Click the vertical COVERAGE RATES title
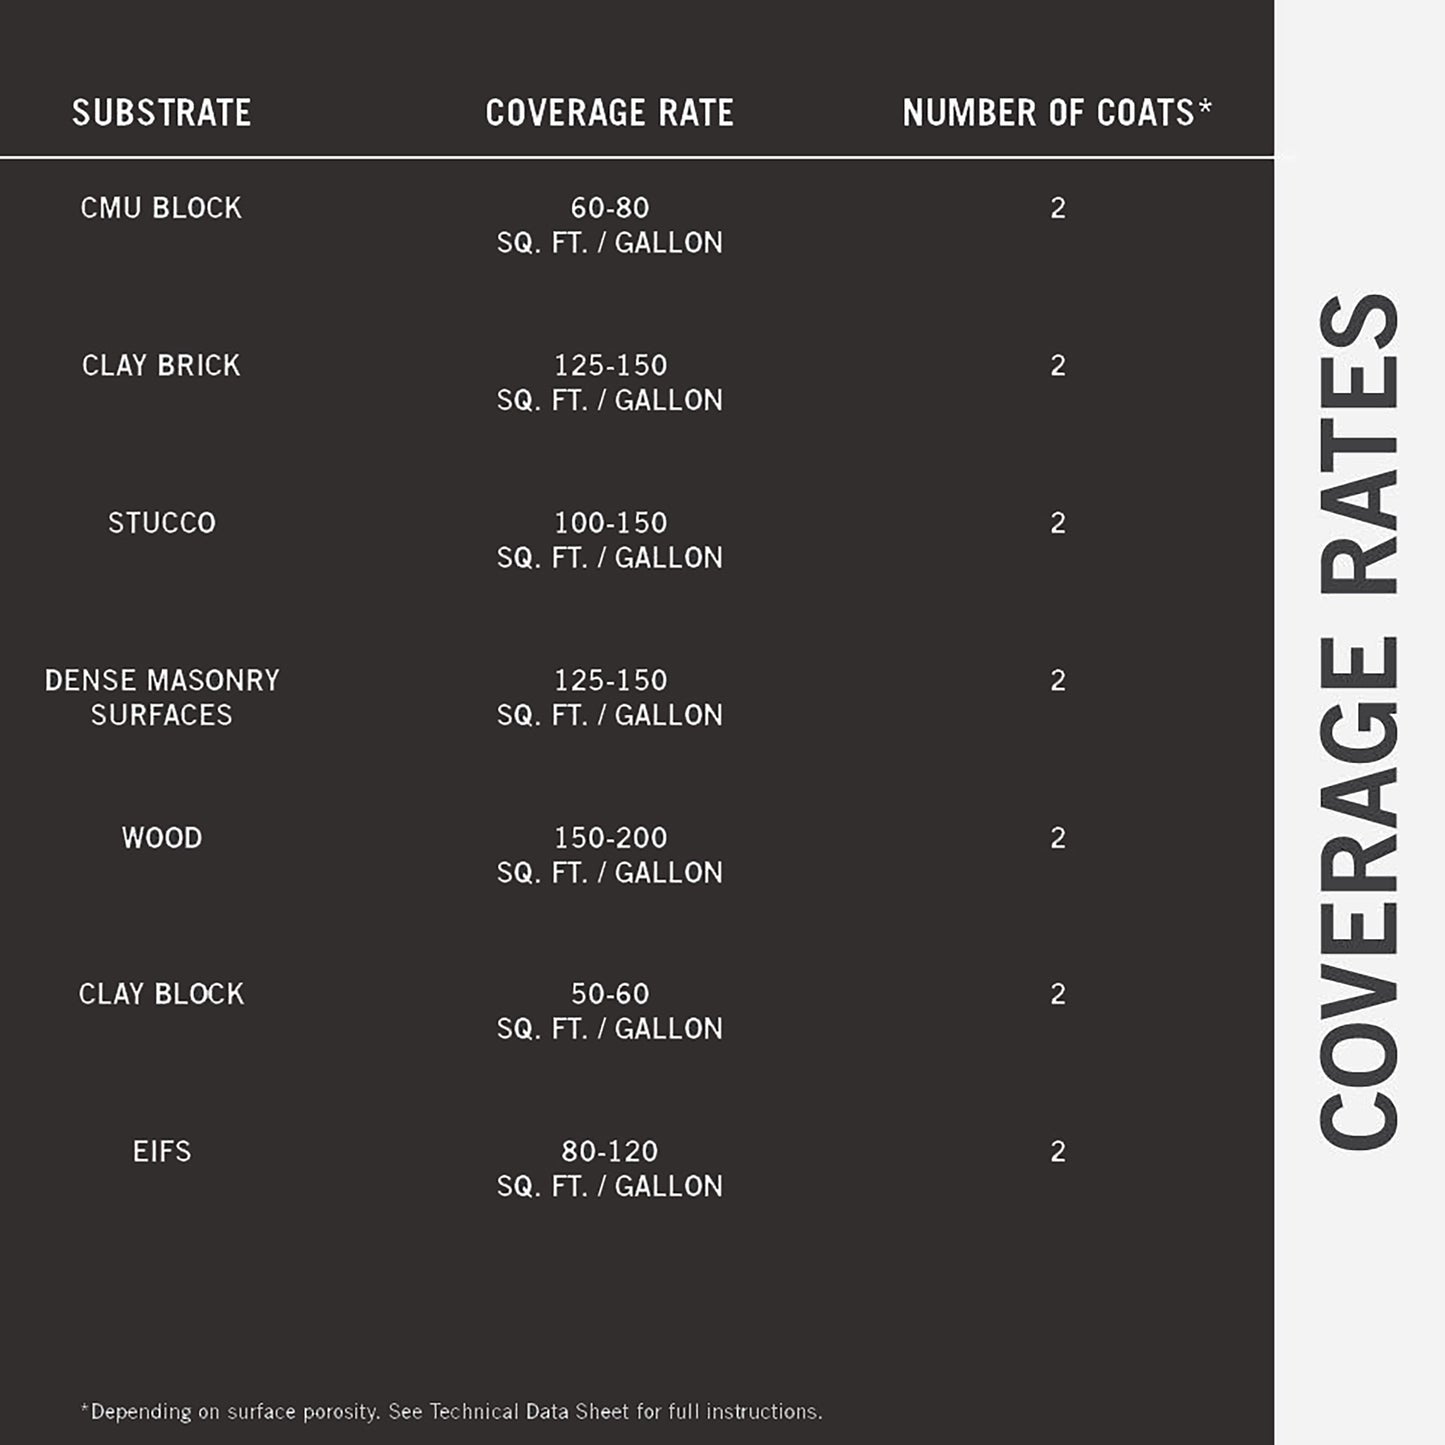The height and width of the screenshot is (1445, 1445). [1358, 722]
